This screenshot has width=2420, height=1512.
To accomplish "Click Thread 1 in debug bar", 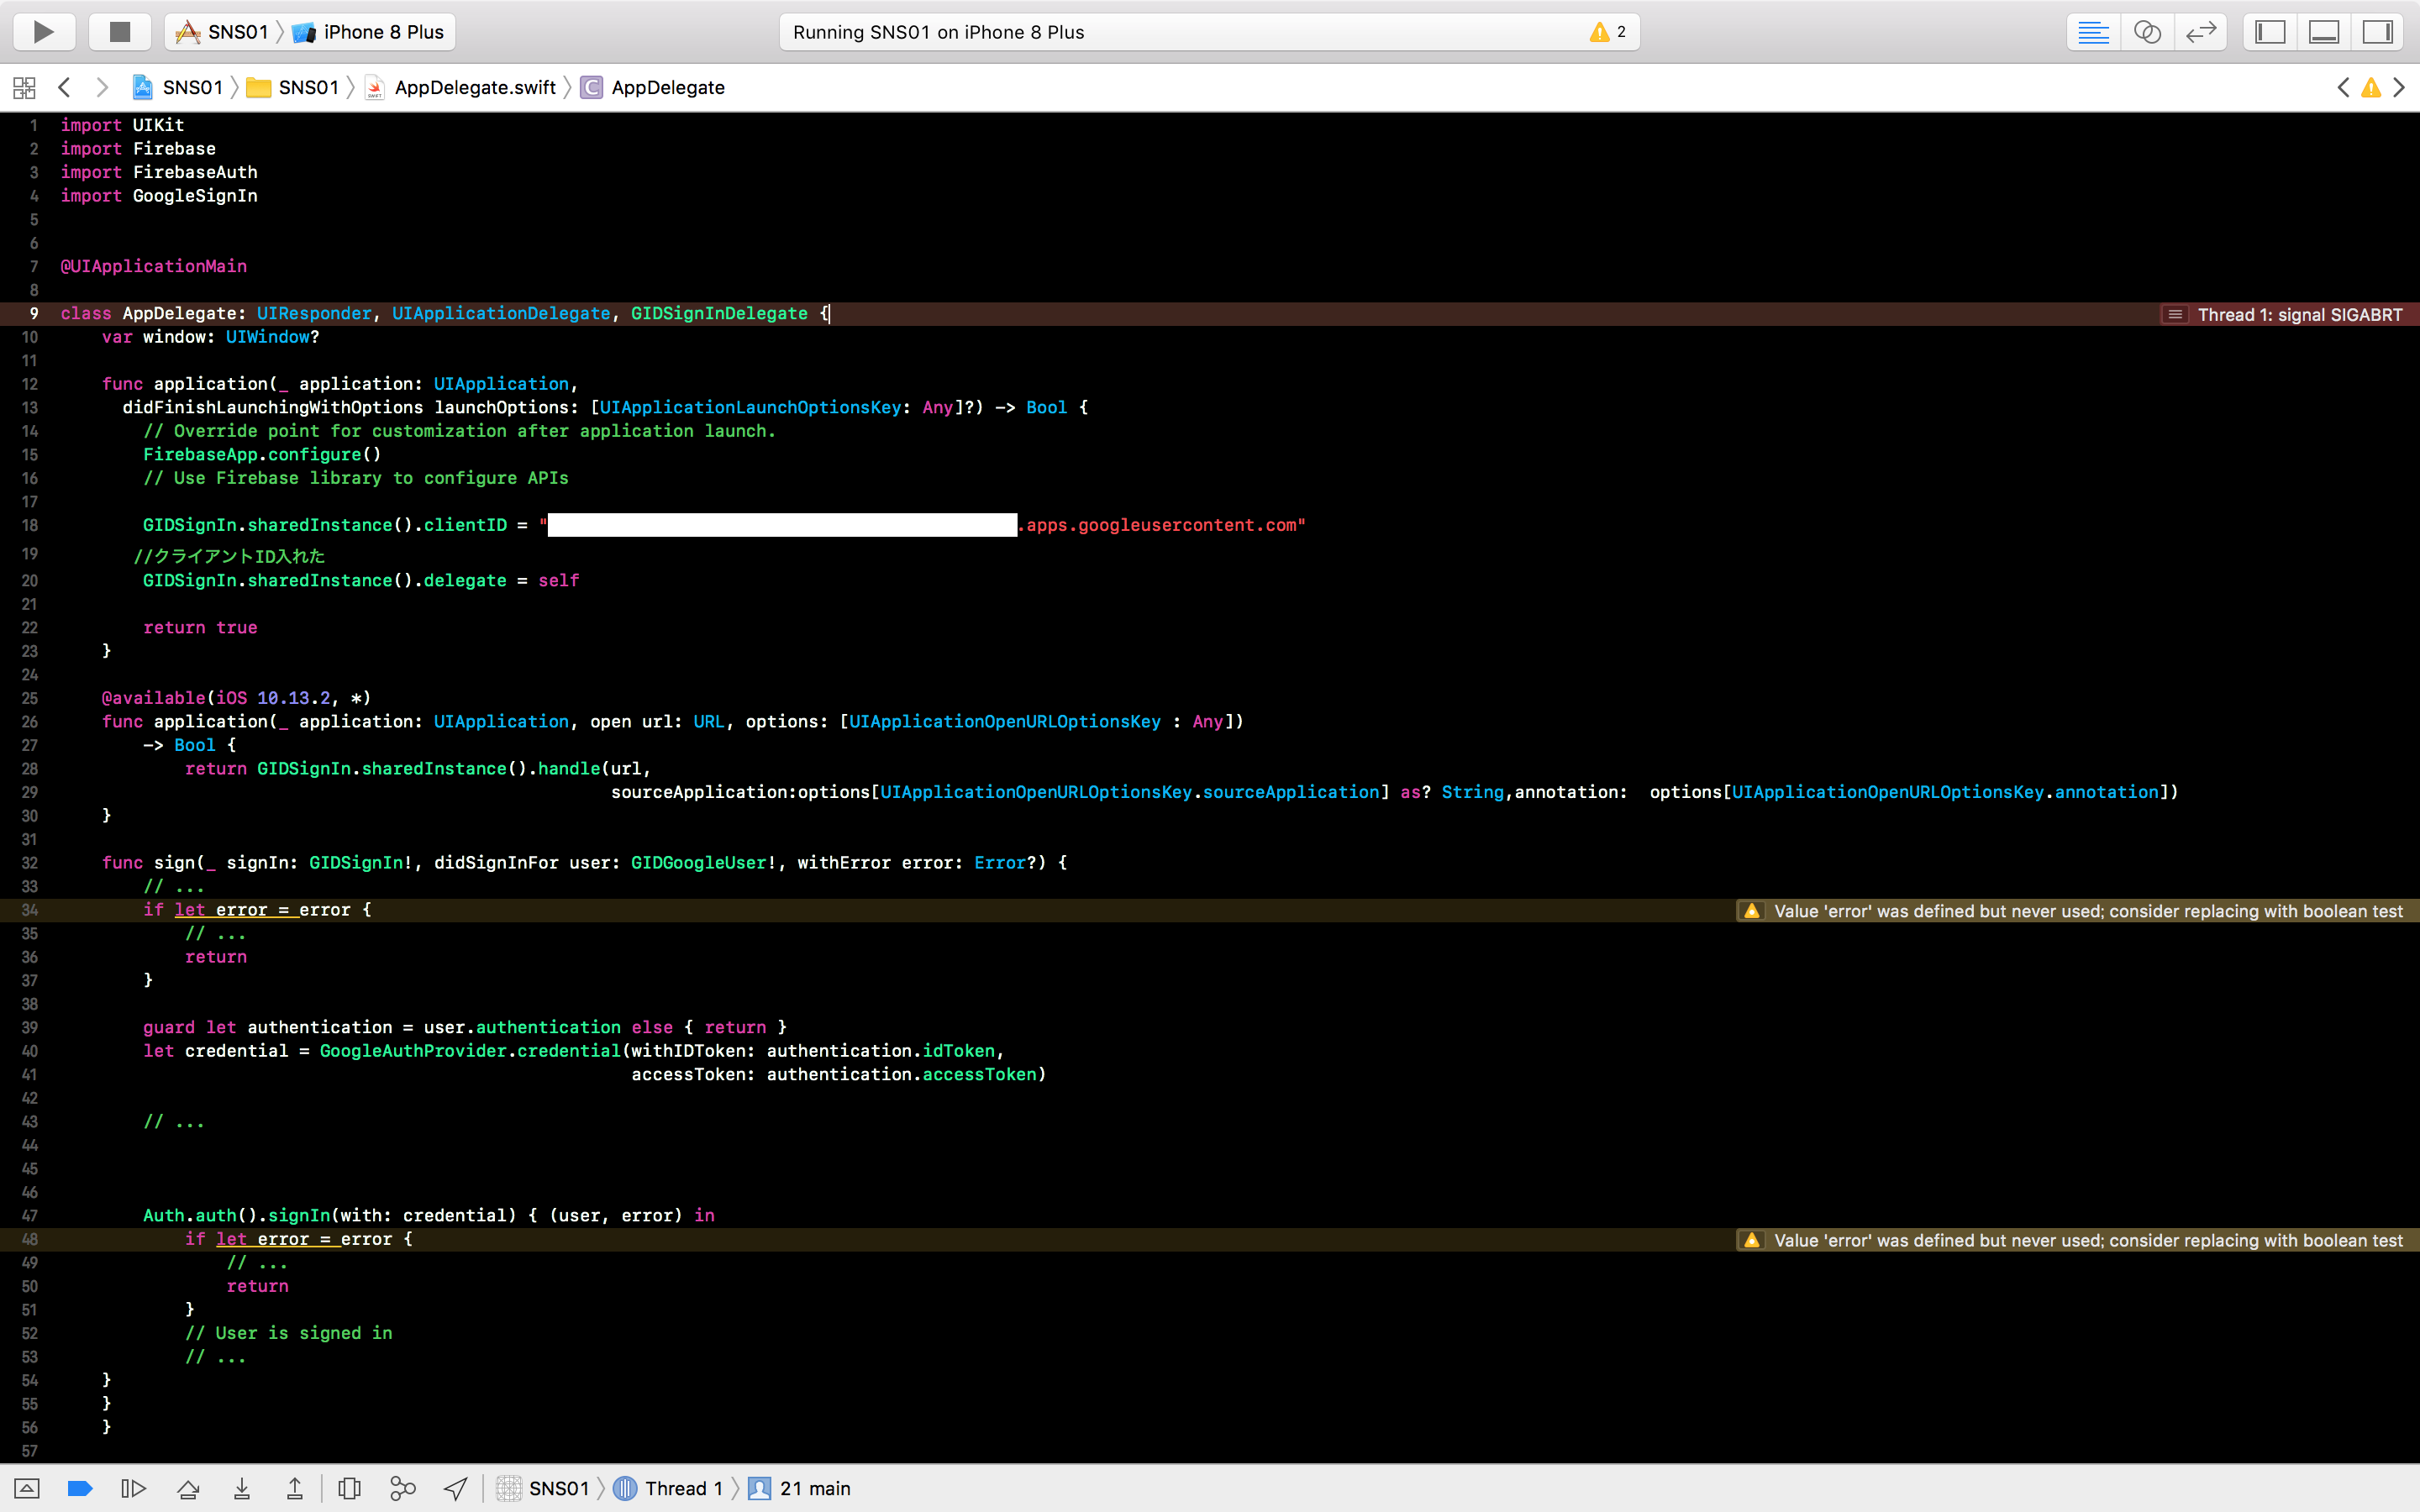I will click(x=683, y=1489).
